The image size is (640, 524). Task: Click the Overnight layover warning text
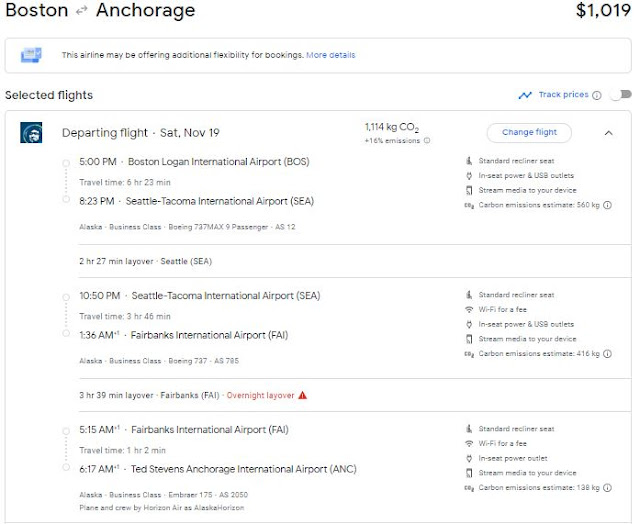pos(259,395)
